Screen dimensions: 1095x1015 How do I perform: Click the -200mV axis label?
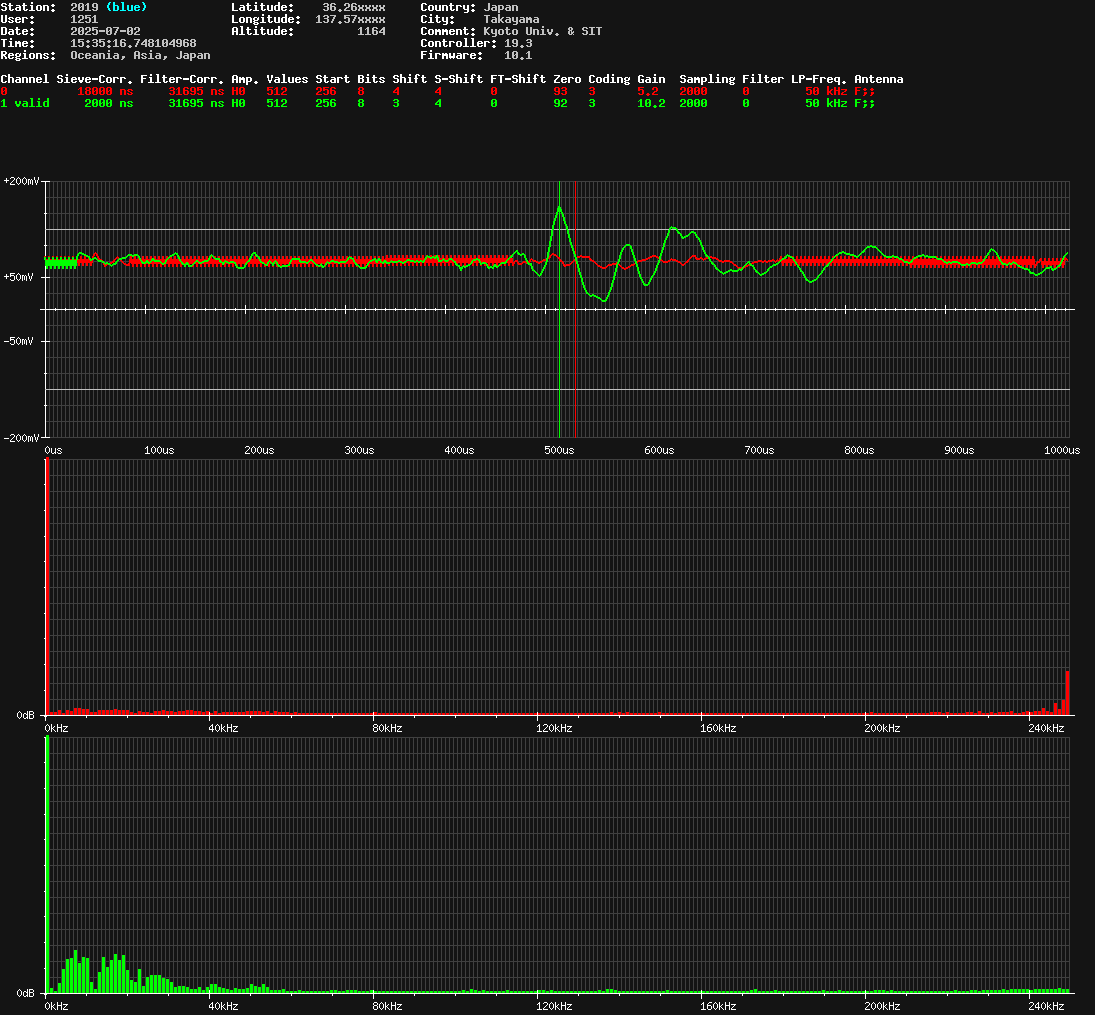point(21,438)
